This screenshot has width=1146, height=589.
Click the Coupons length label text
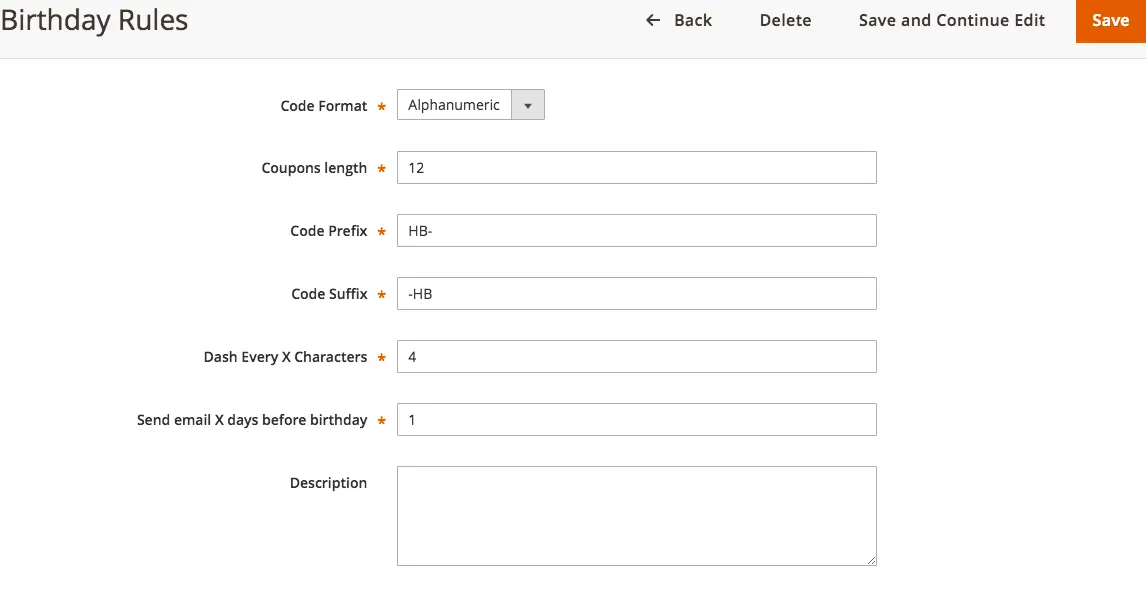coord(314,168)
